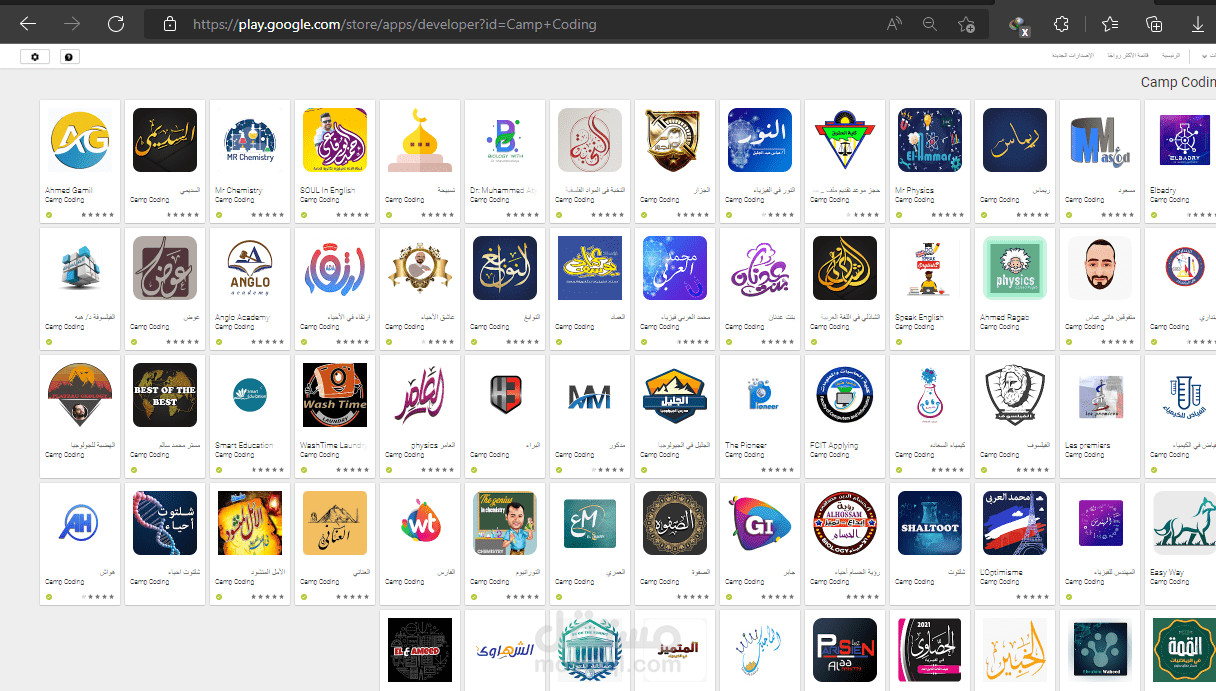1216x691 pixels.
Task: Open the Speak English app icon
Action: coord(930,268)
